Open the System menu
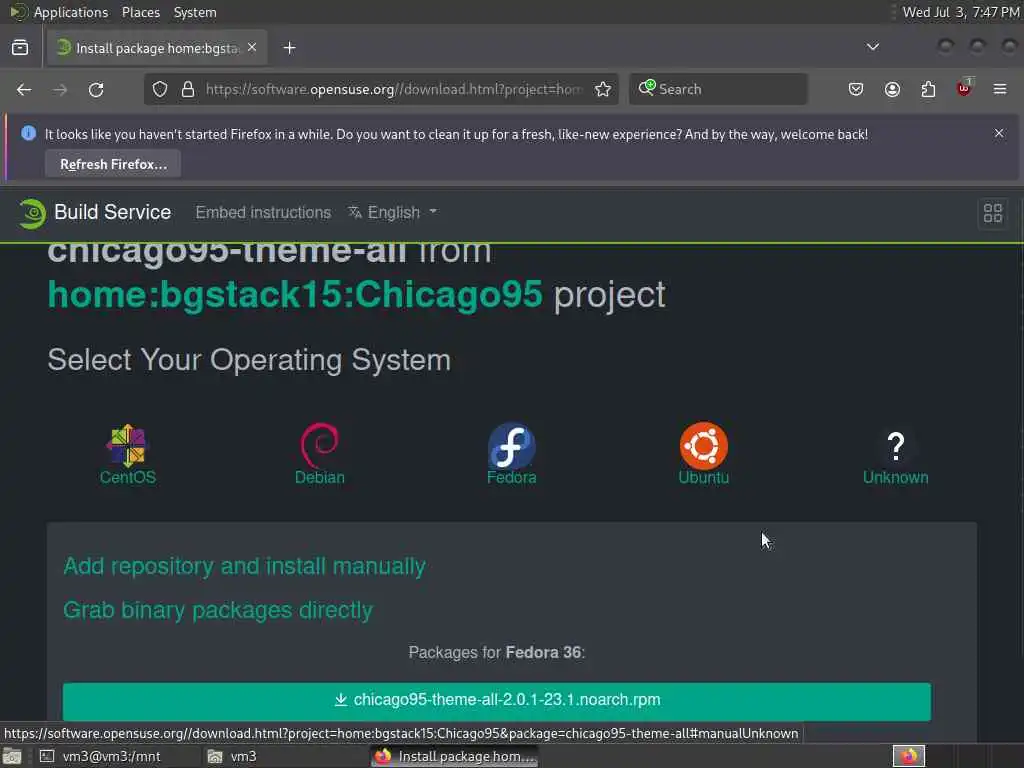Viewport: 1024px width, 768px height. pyautogui.click(x=195, y=12)
